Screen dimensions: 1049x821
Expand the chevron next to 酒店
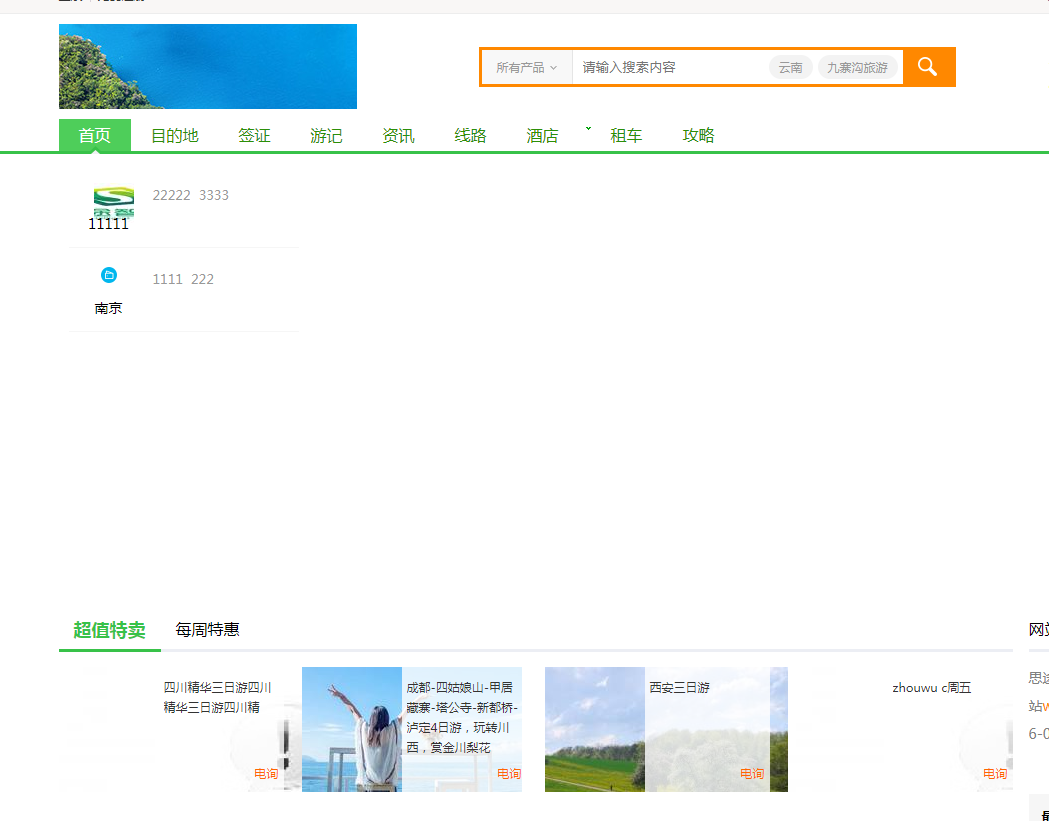coord(588,130)
